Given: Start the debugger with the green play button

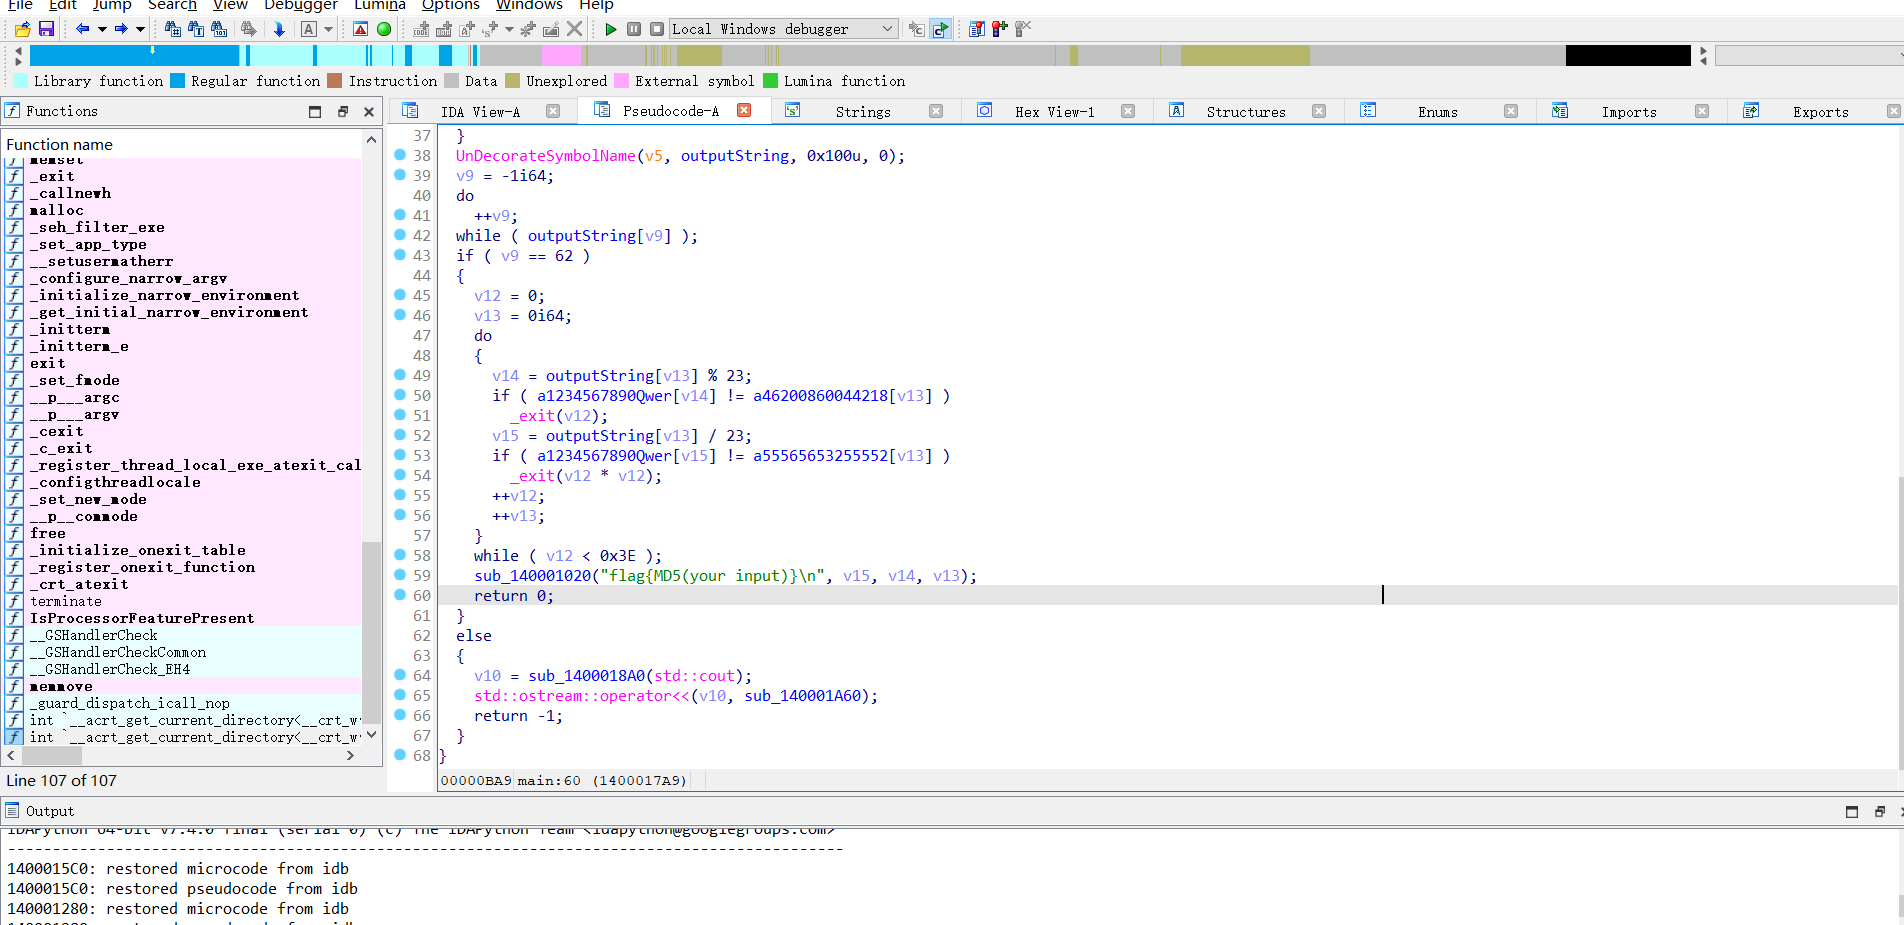Looking at the screenshot, I should tap(611, 30).
